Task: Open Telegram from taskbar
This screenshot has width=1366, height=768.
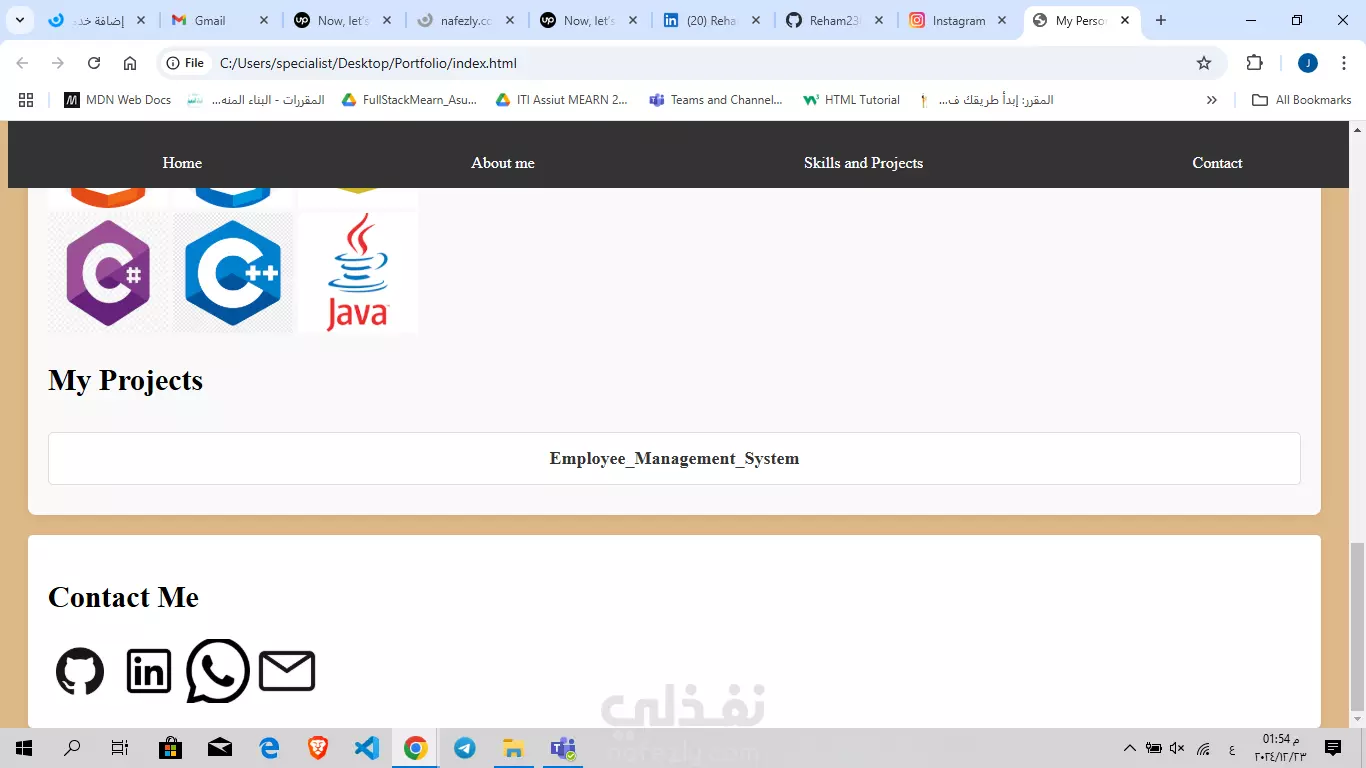Action: pos(464,748)
